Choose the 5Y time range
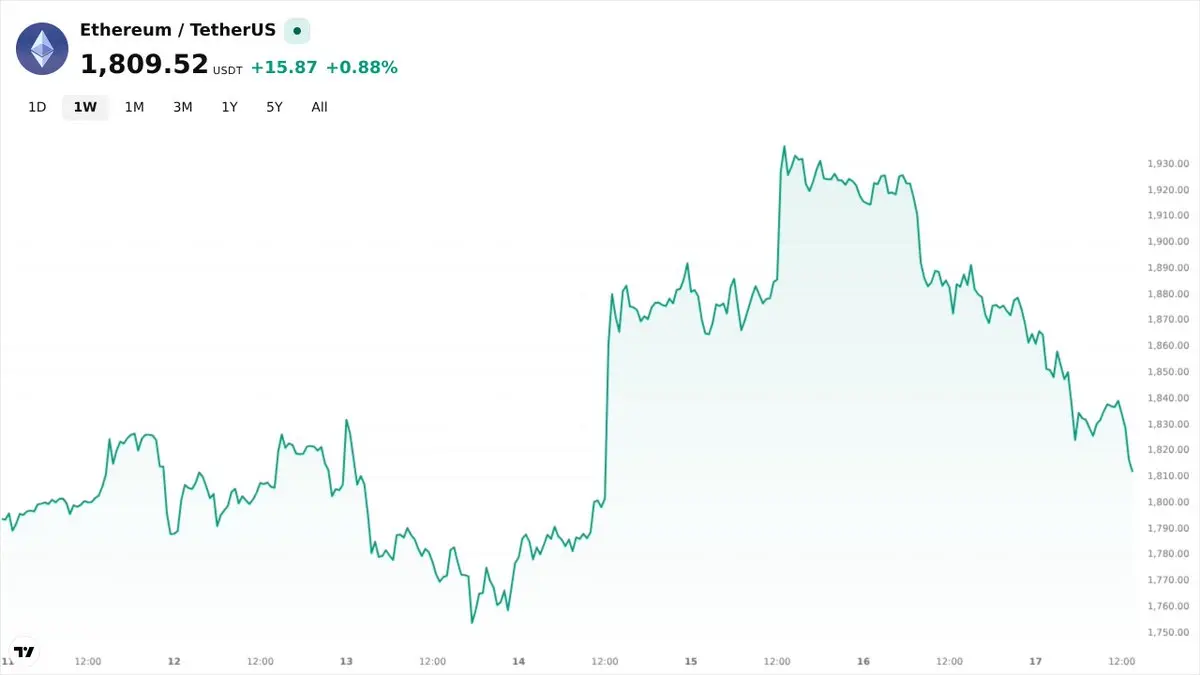1200x675 pixels. [x=274, y=107]
